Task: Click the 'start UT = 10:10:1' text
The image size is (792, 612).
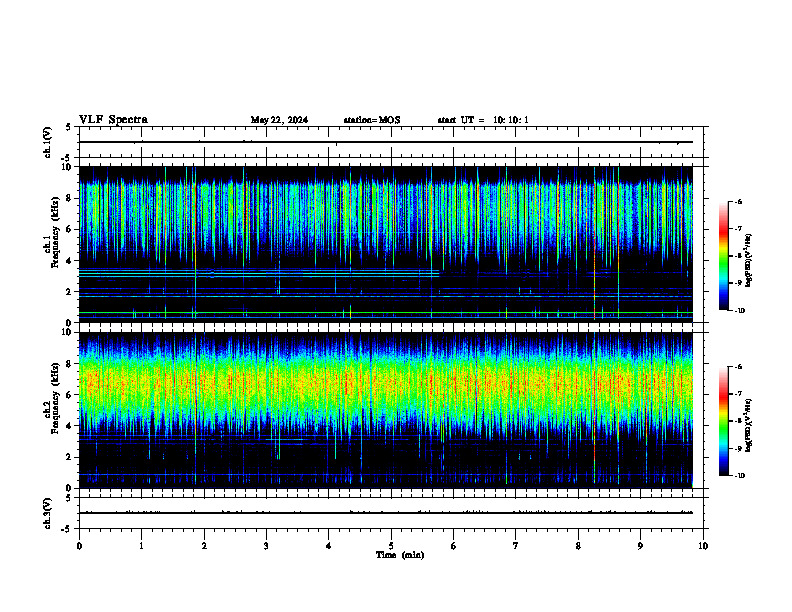Action: (483, 120)
